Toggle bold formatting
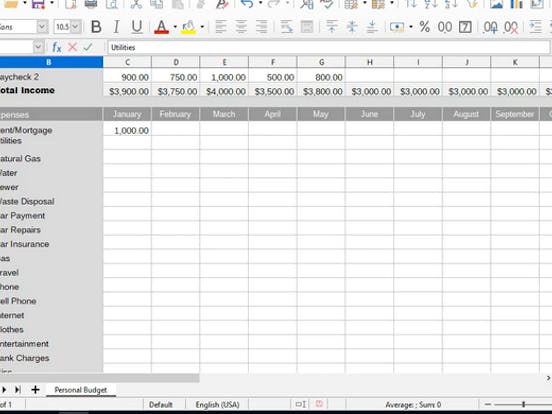 (96, 27)
